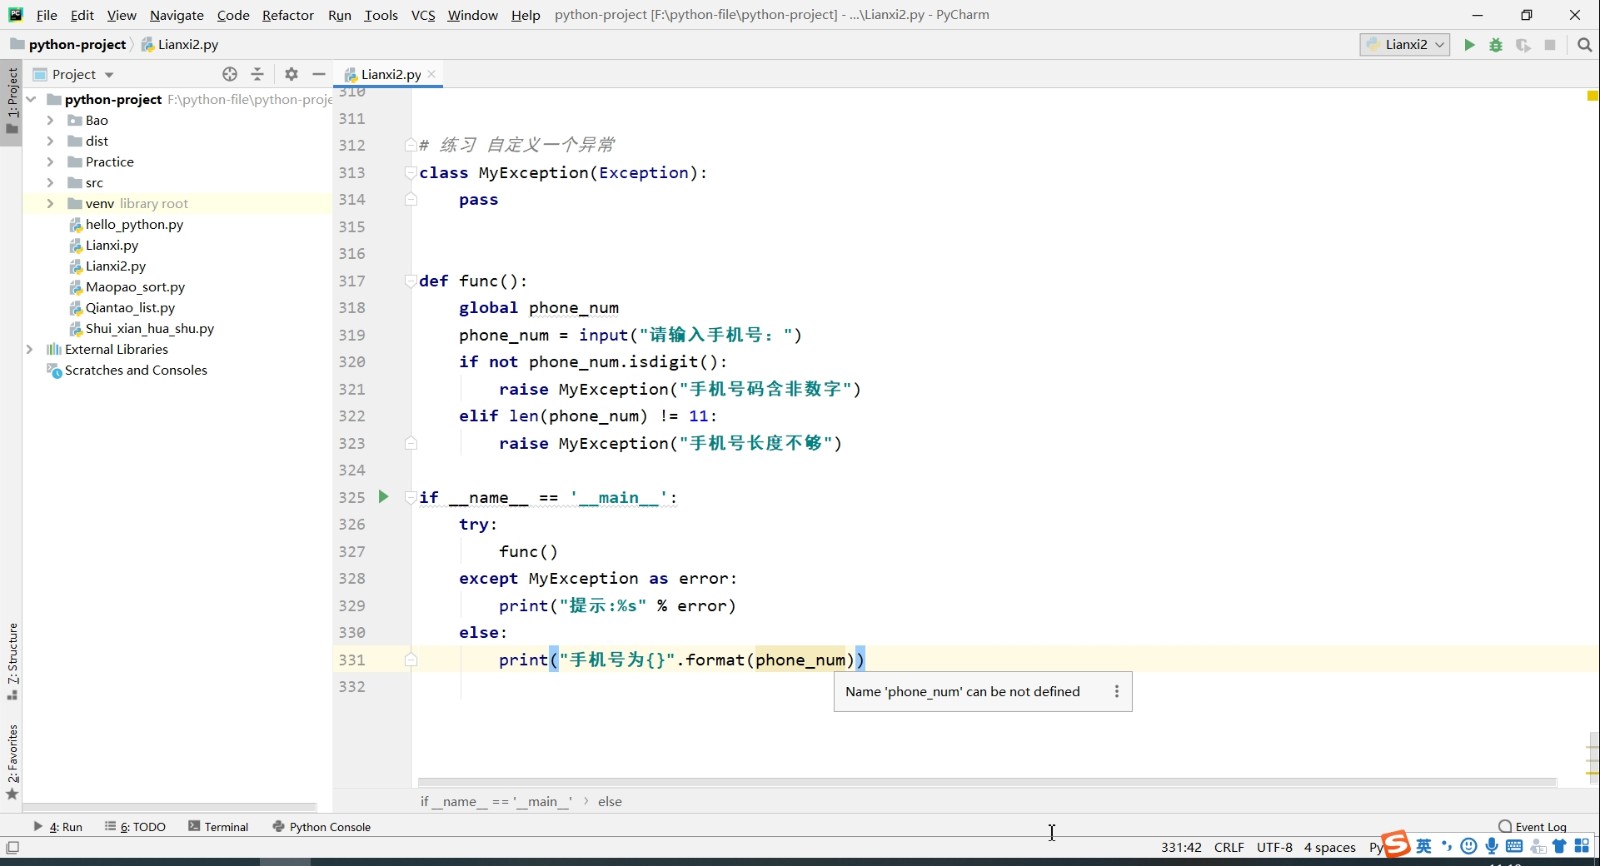Click the Debug bug icon in toolbar

click(x=1496, y=45)
